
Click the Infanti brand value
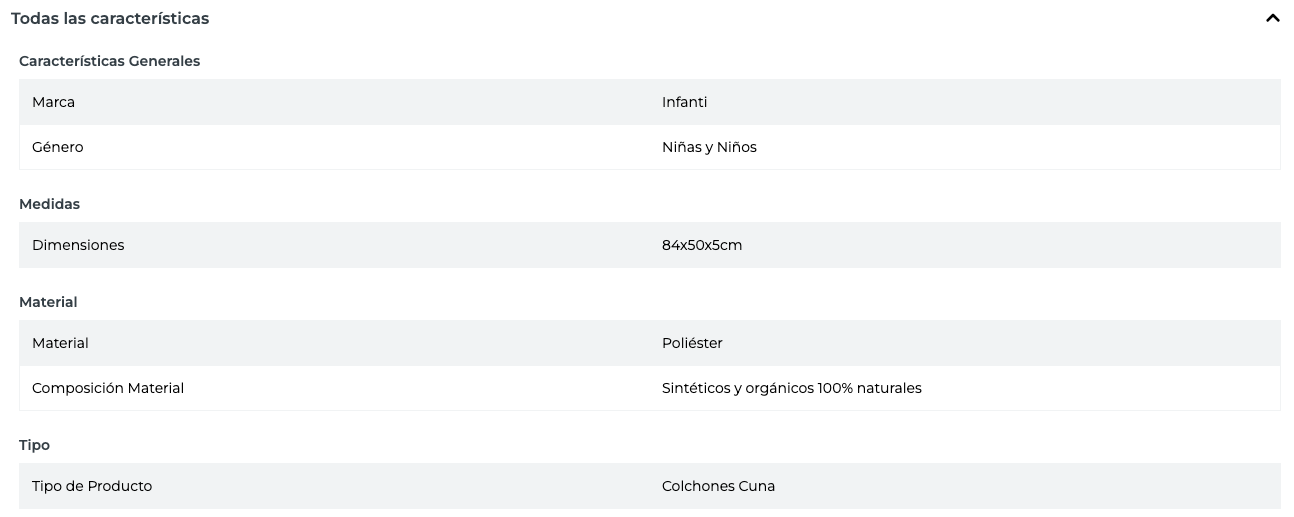[x=684, y=102]
